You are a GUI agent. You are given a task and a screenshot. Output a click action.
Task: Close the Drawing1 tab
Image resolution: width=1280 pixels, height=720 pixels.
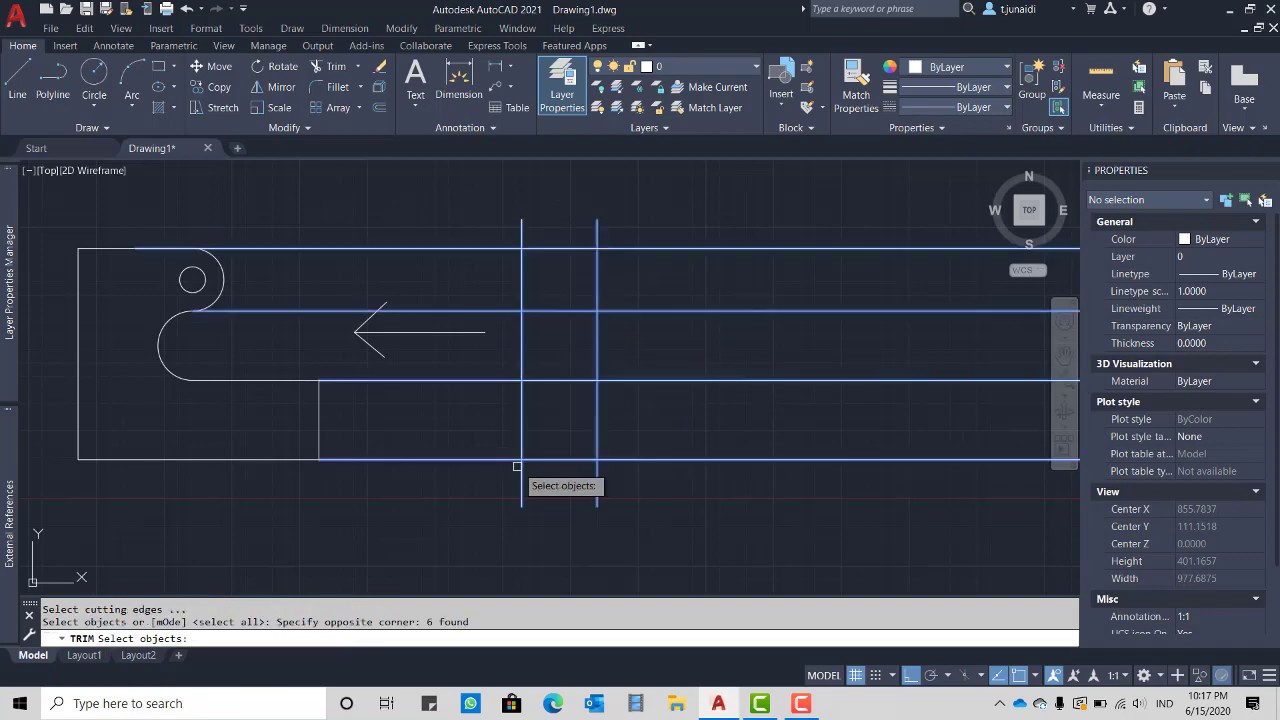[208, 148]
